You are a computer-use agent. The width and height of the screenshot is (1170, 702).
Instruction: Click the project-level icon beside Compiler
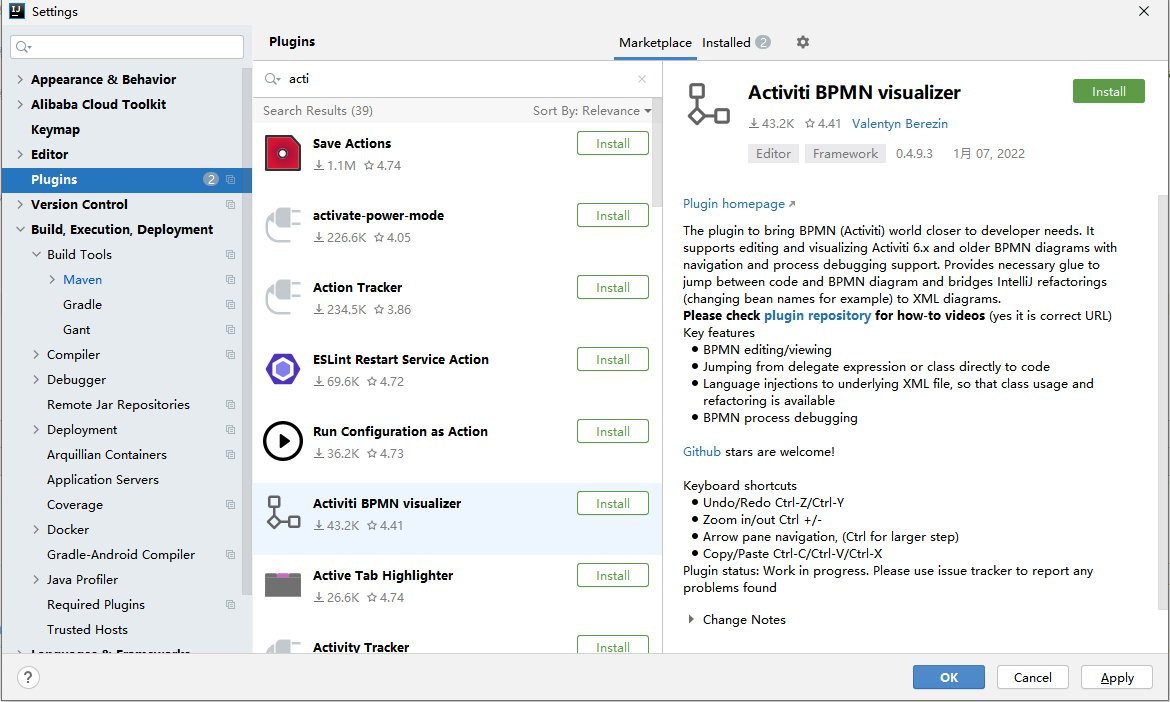(231, 354)
